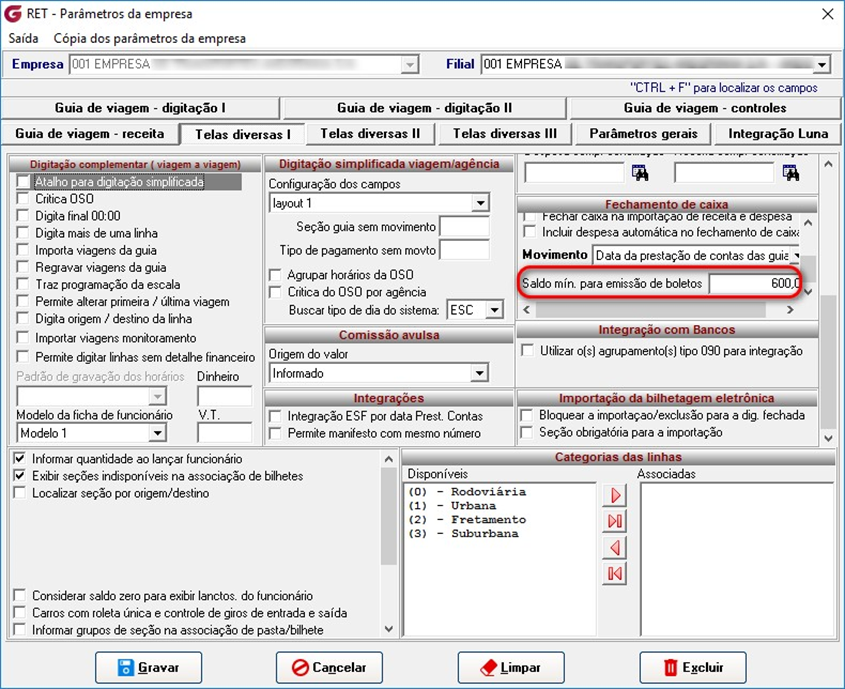Click Tipo de pagamento sem movto field
The height and width of the screenshot is (689, 845).
[x=465, y=250]
